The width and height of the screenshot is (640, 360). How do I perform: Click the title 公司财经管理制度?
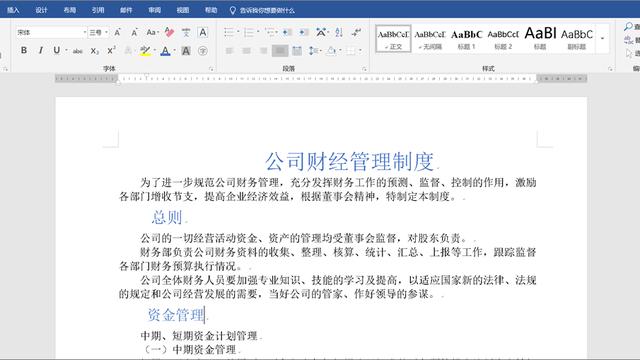349,162
